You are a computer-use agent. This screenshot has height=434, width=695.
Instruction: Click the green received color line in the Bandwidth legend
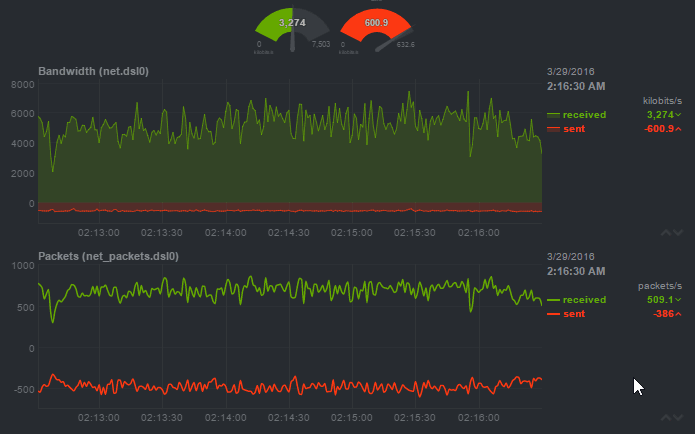pyautogui.click(x=553, y=115)
